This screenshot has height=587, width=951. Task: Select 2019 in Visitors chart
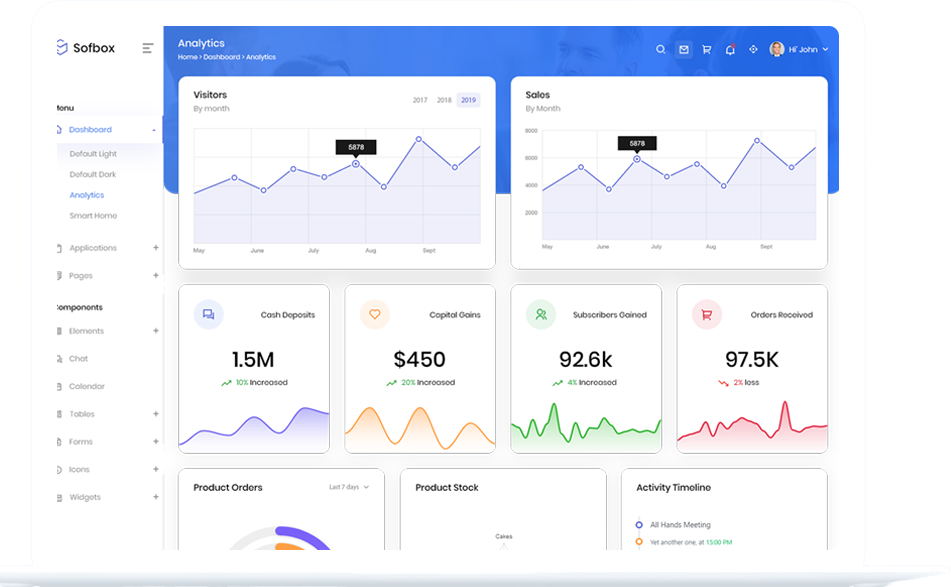point(468,100)
